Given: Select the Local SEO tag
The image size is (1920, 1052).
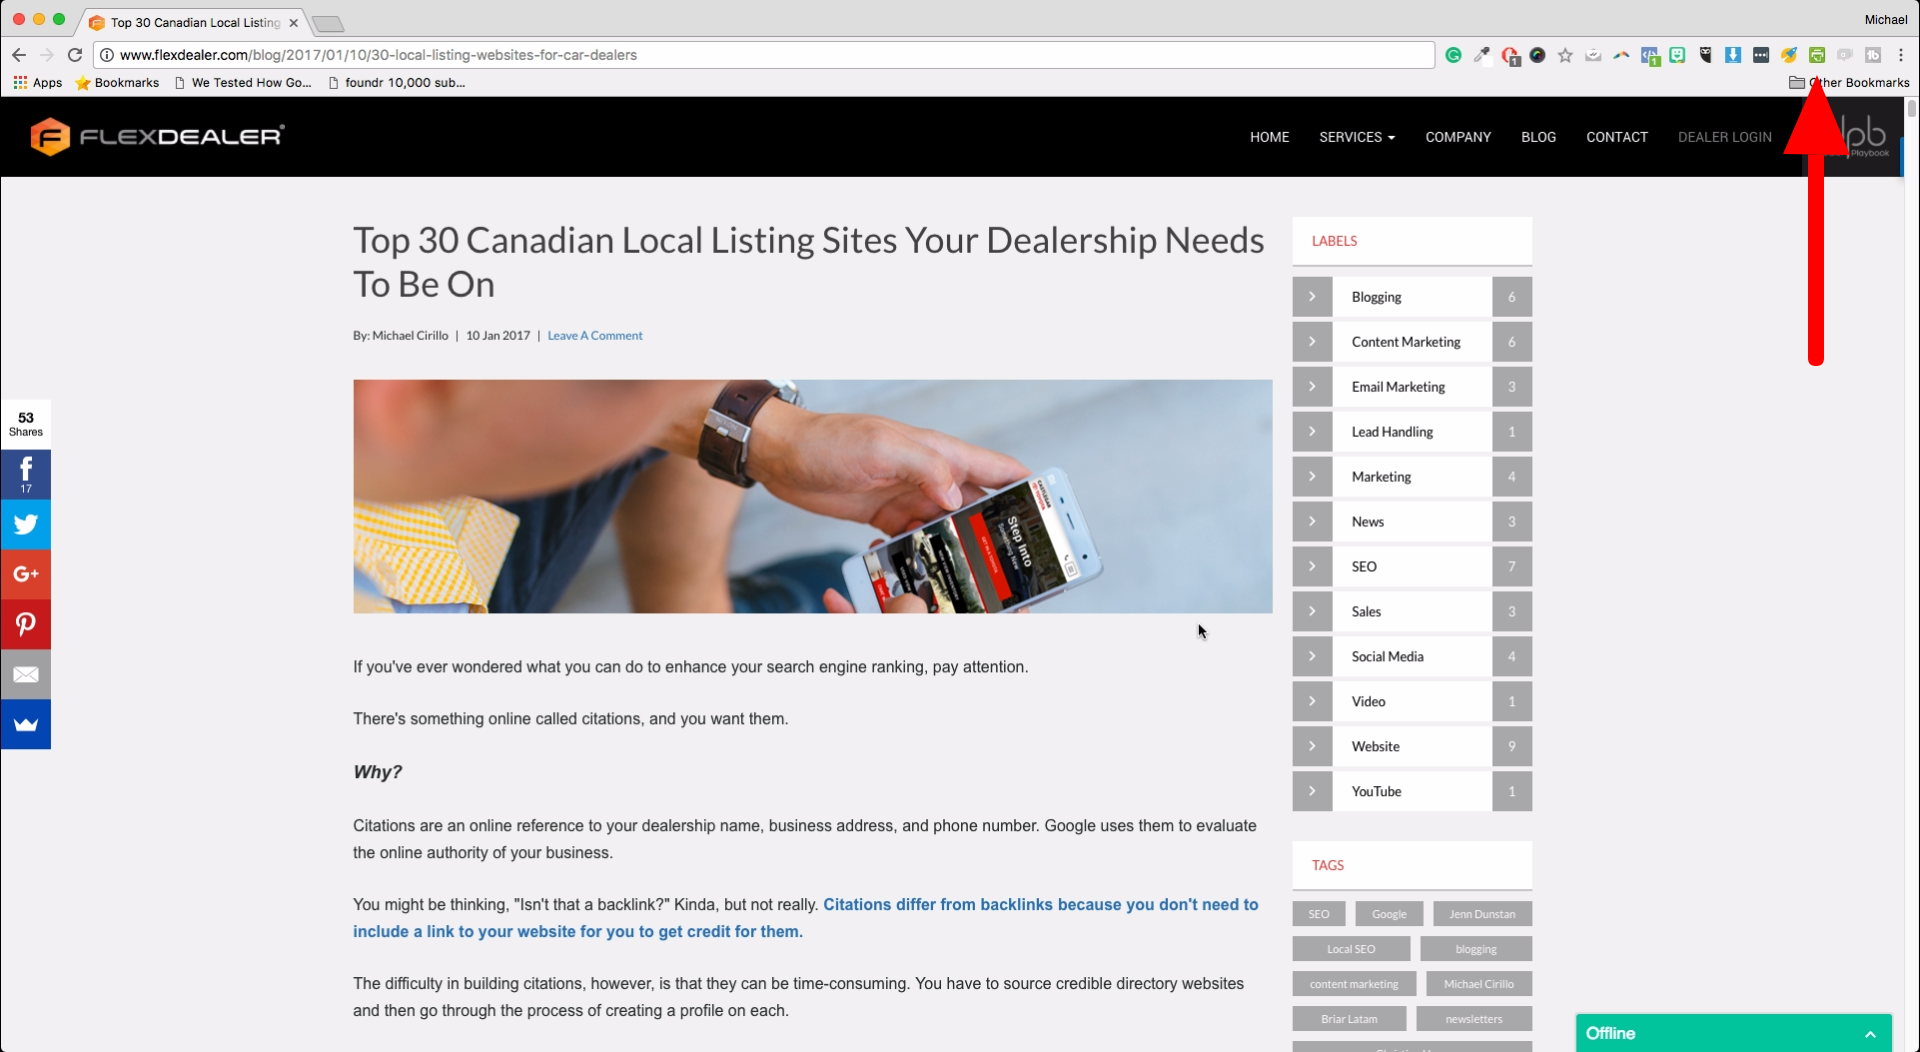Looking at the screenshot, I should point(1350,949).
